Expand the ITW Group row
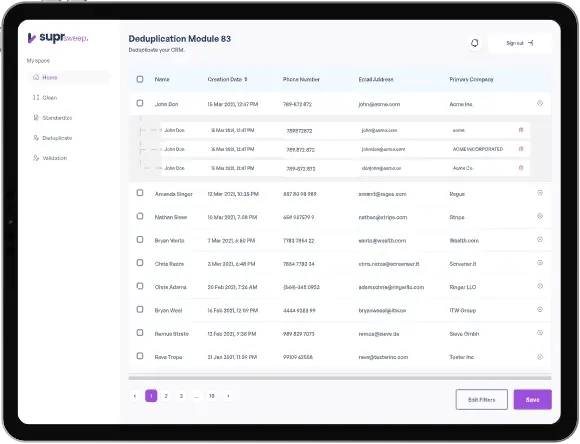Viewport: 580px width, 444px height. coord(540,309)
